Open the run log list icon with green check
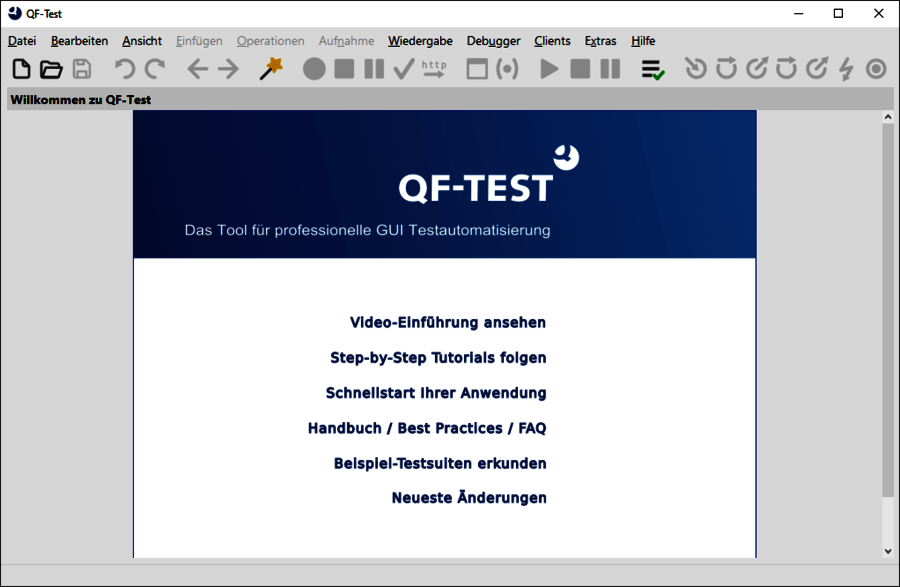 [x=653, y=69]
